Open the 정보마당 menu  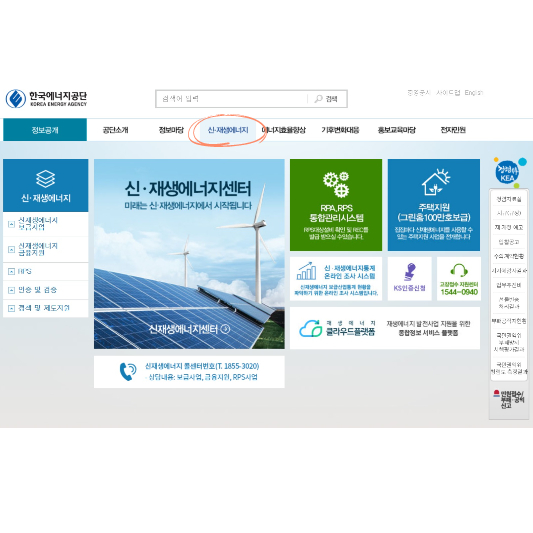tap(171, 130)
